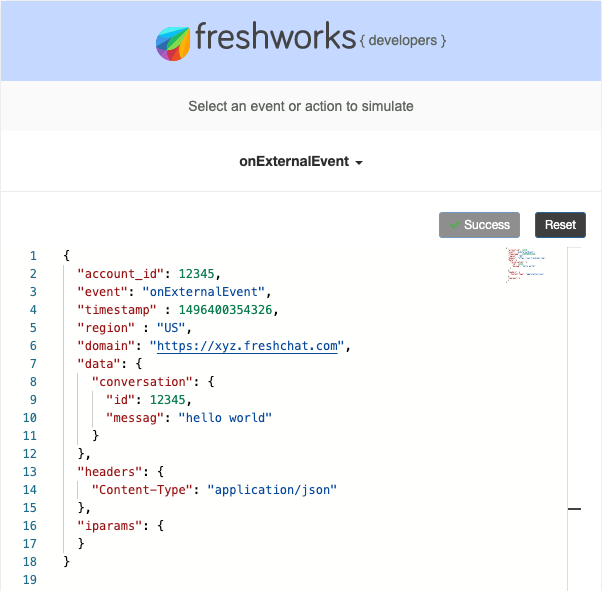Image resolution: width=602 pixels, height=591 pixels.
Task: Click the "onExternalEvent" string value on line 3
Action: coord(203,292)
